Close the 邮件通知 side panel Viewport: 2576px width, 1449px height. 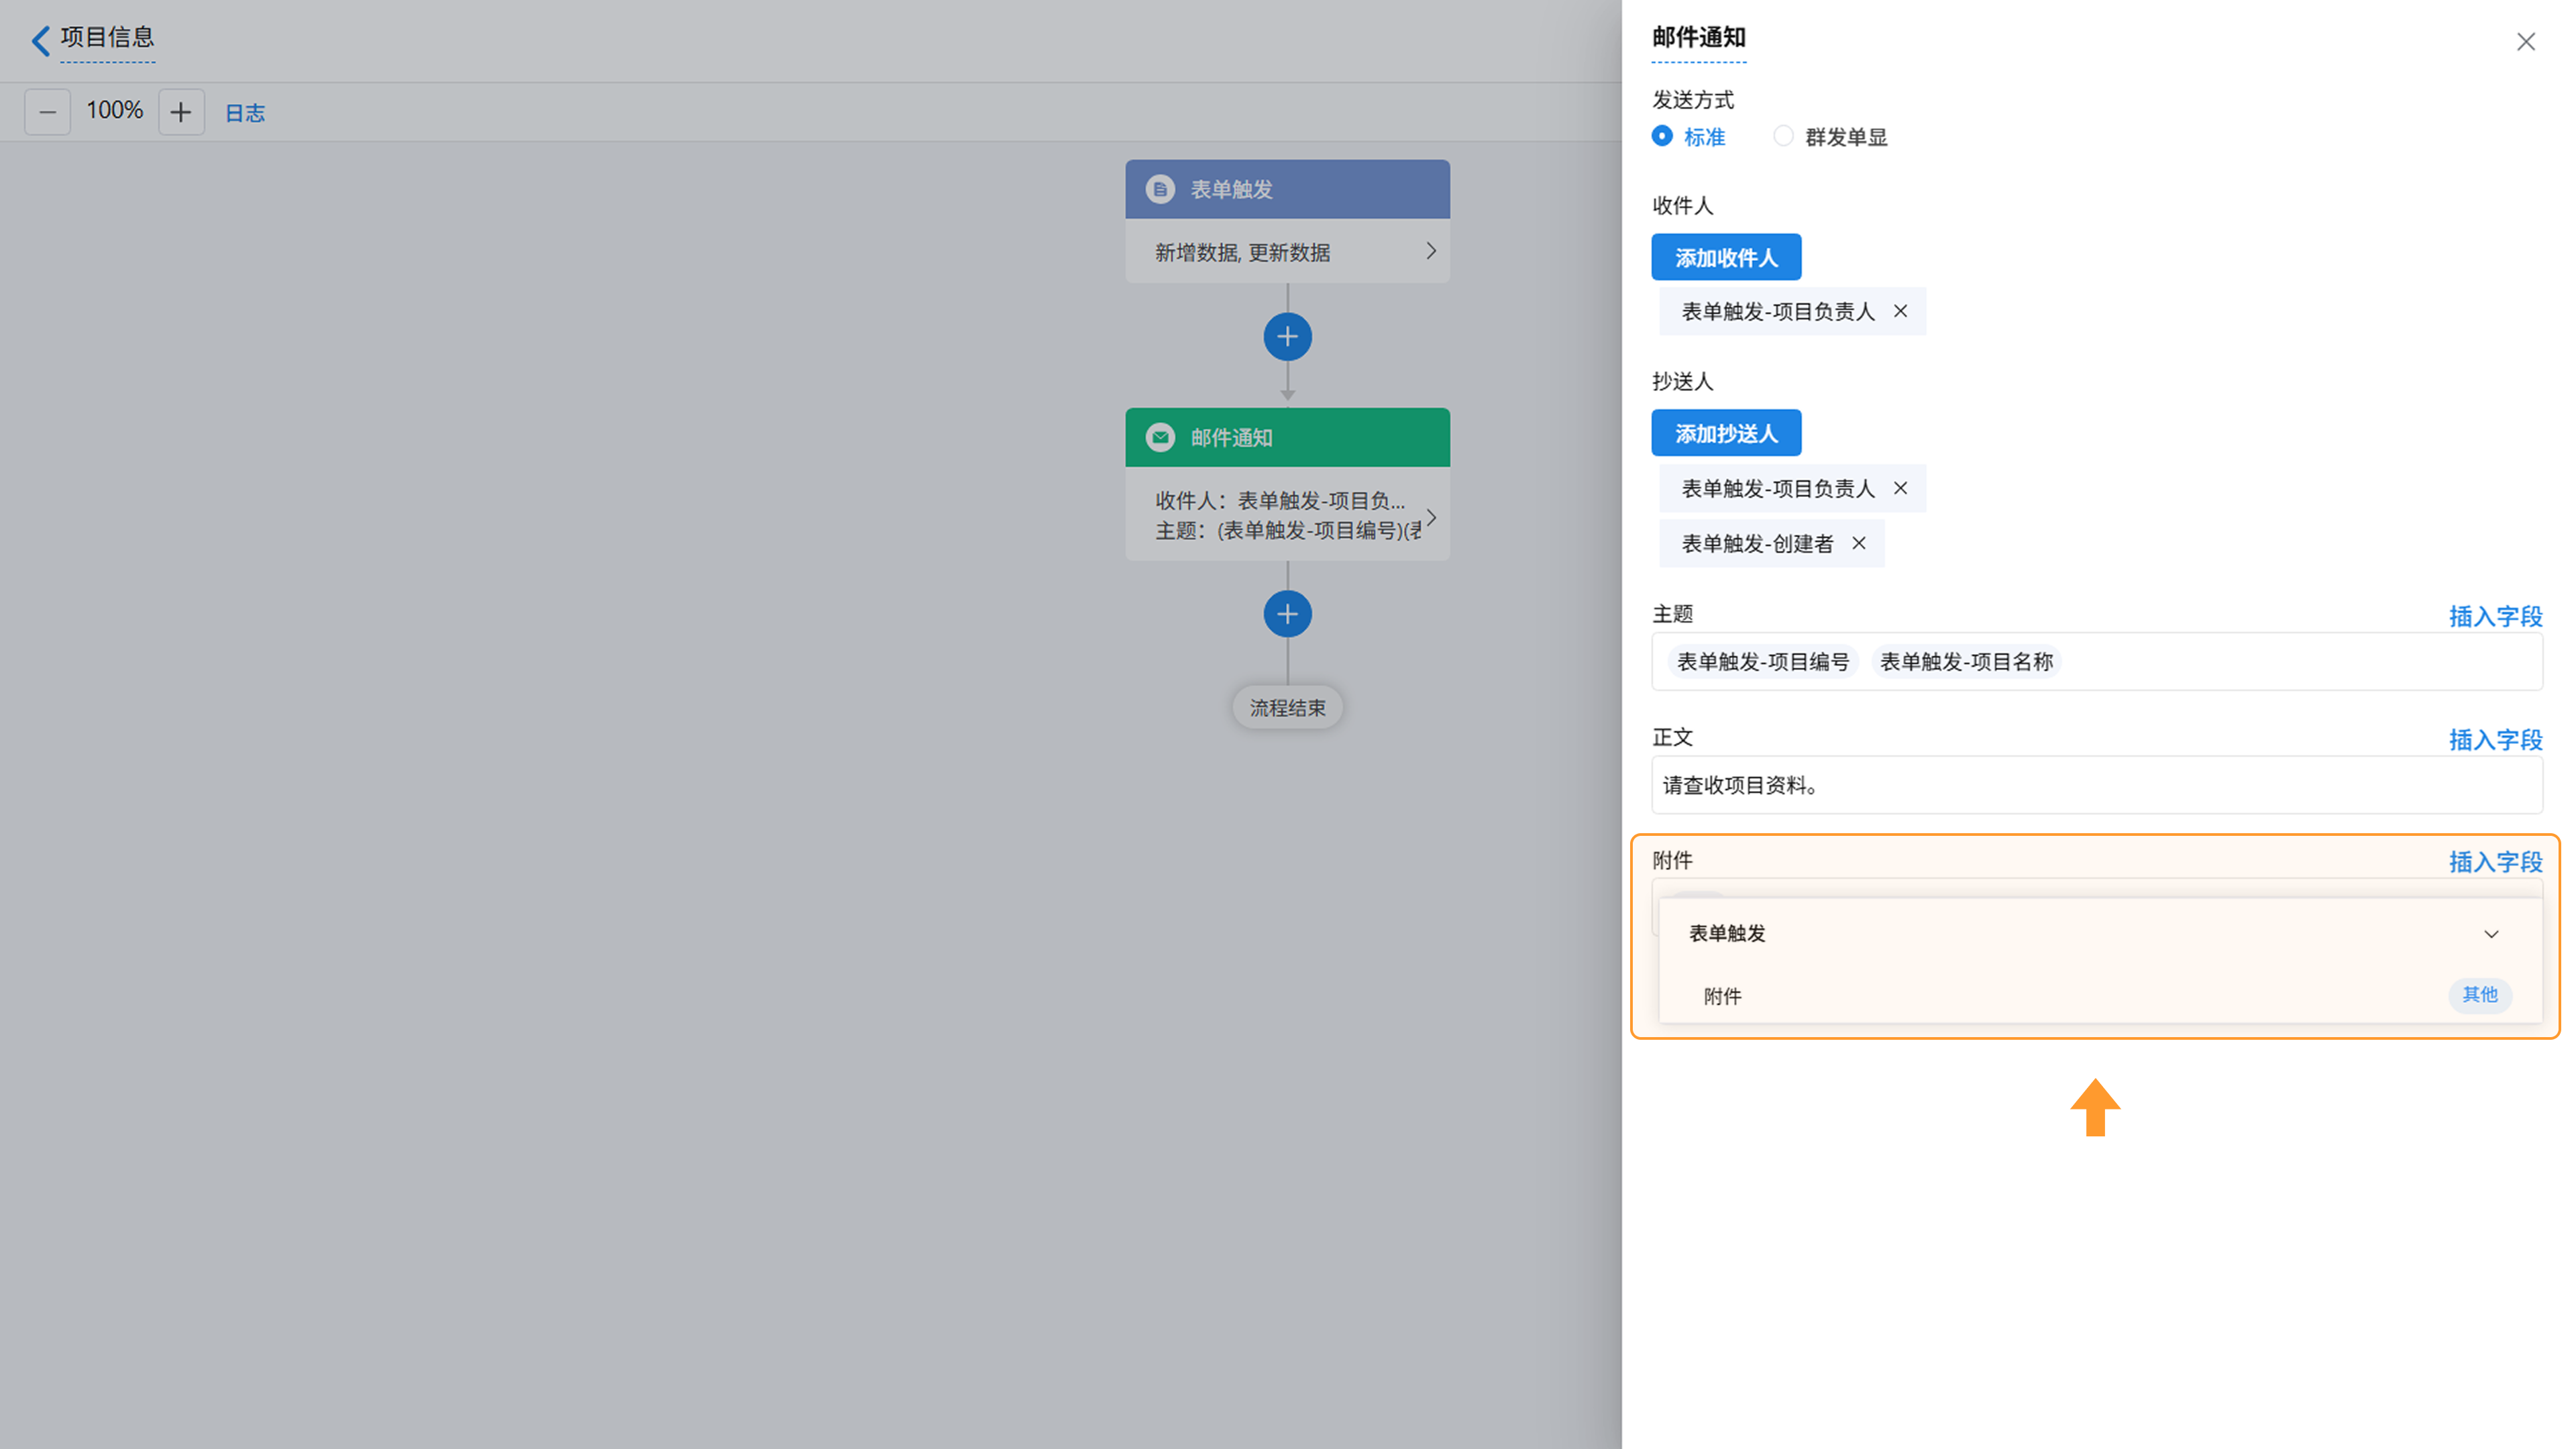(x=2525, y=42)
